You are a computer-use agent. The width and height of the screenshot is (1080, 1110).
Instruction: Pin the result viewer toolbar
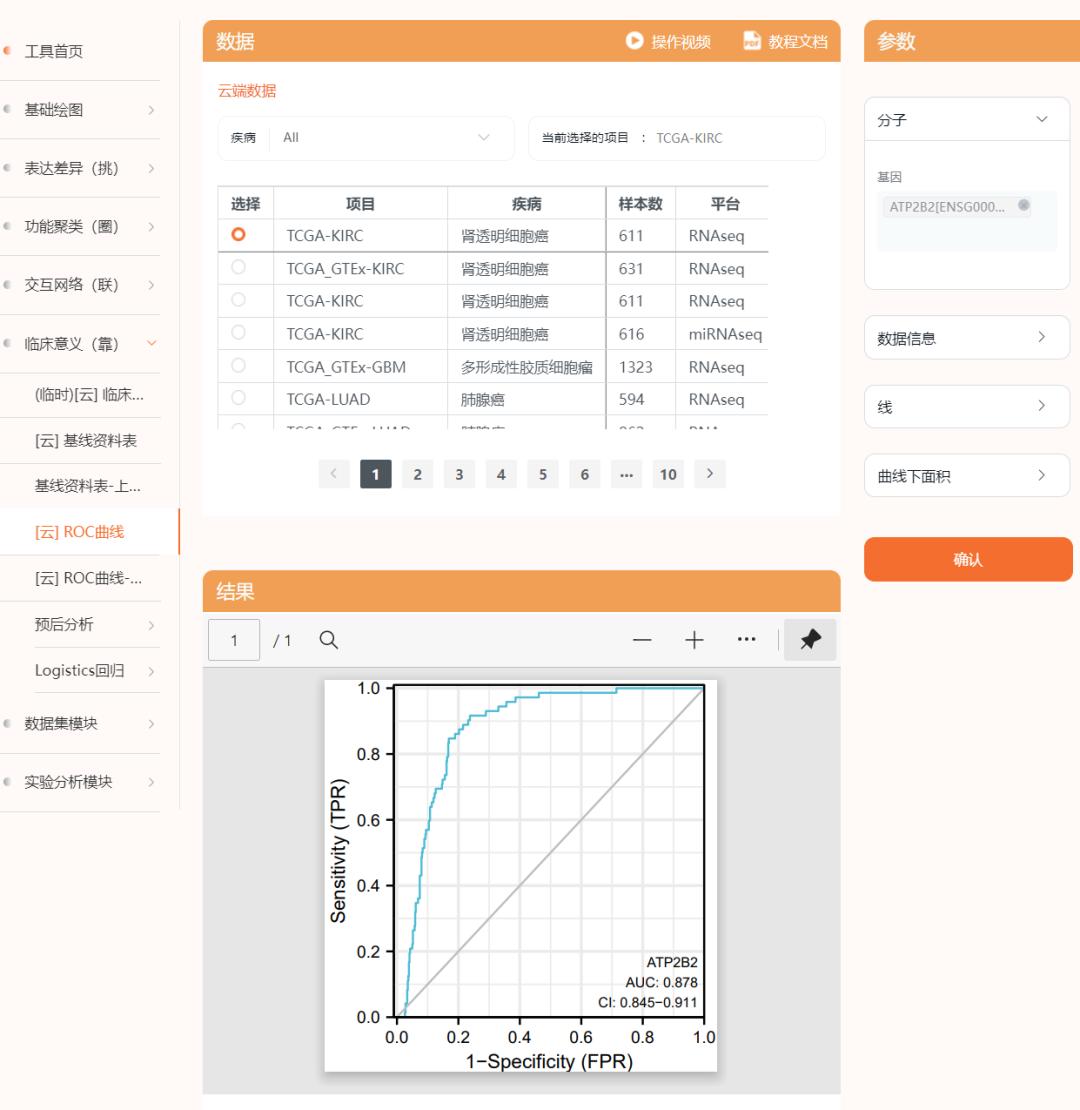pyautogui.click(x=810, y=640)
